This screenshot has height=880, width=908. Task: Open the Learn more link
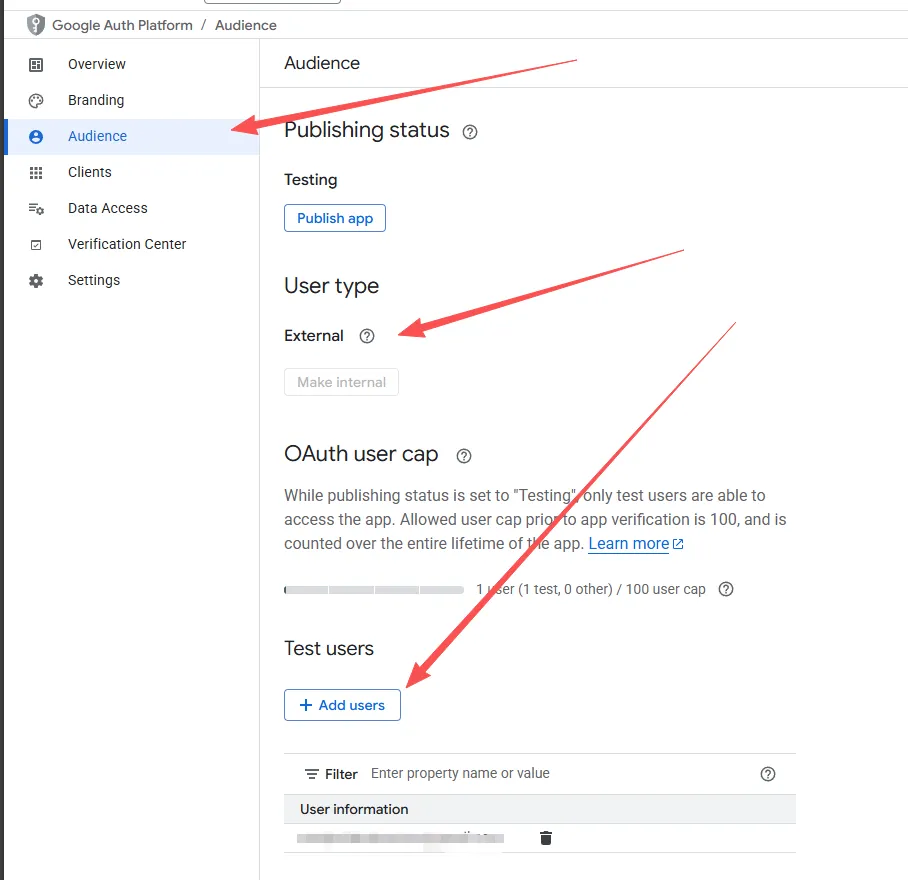629,544
